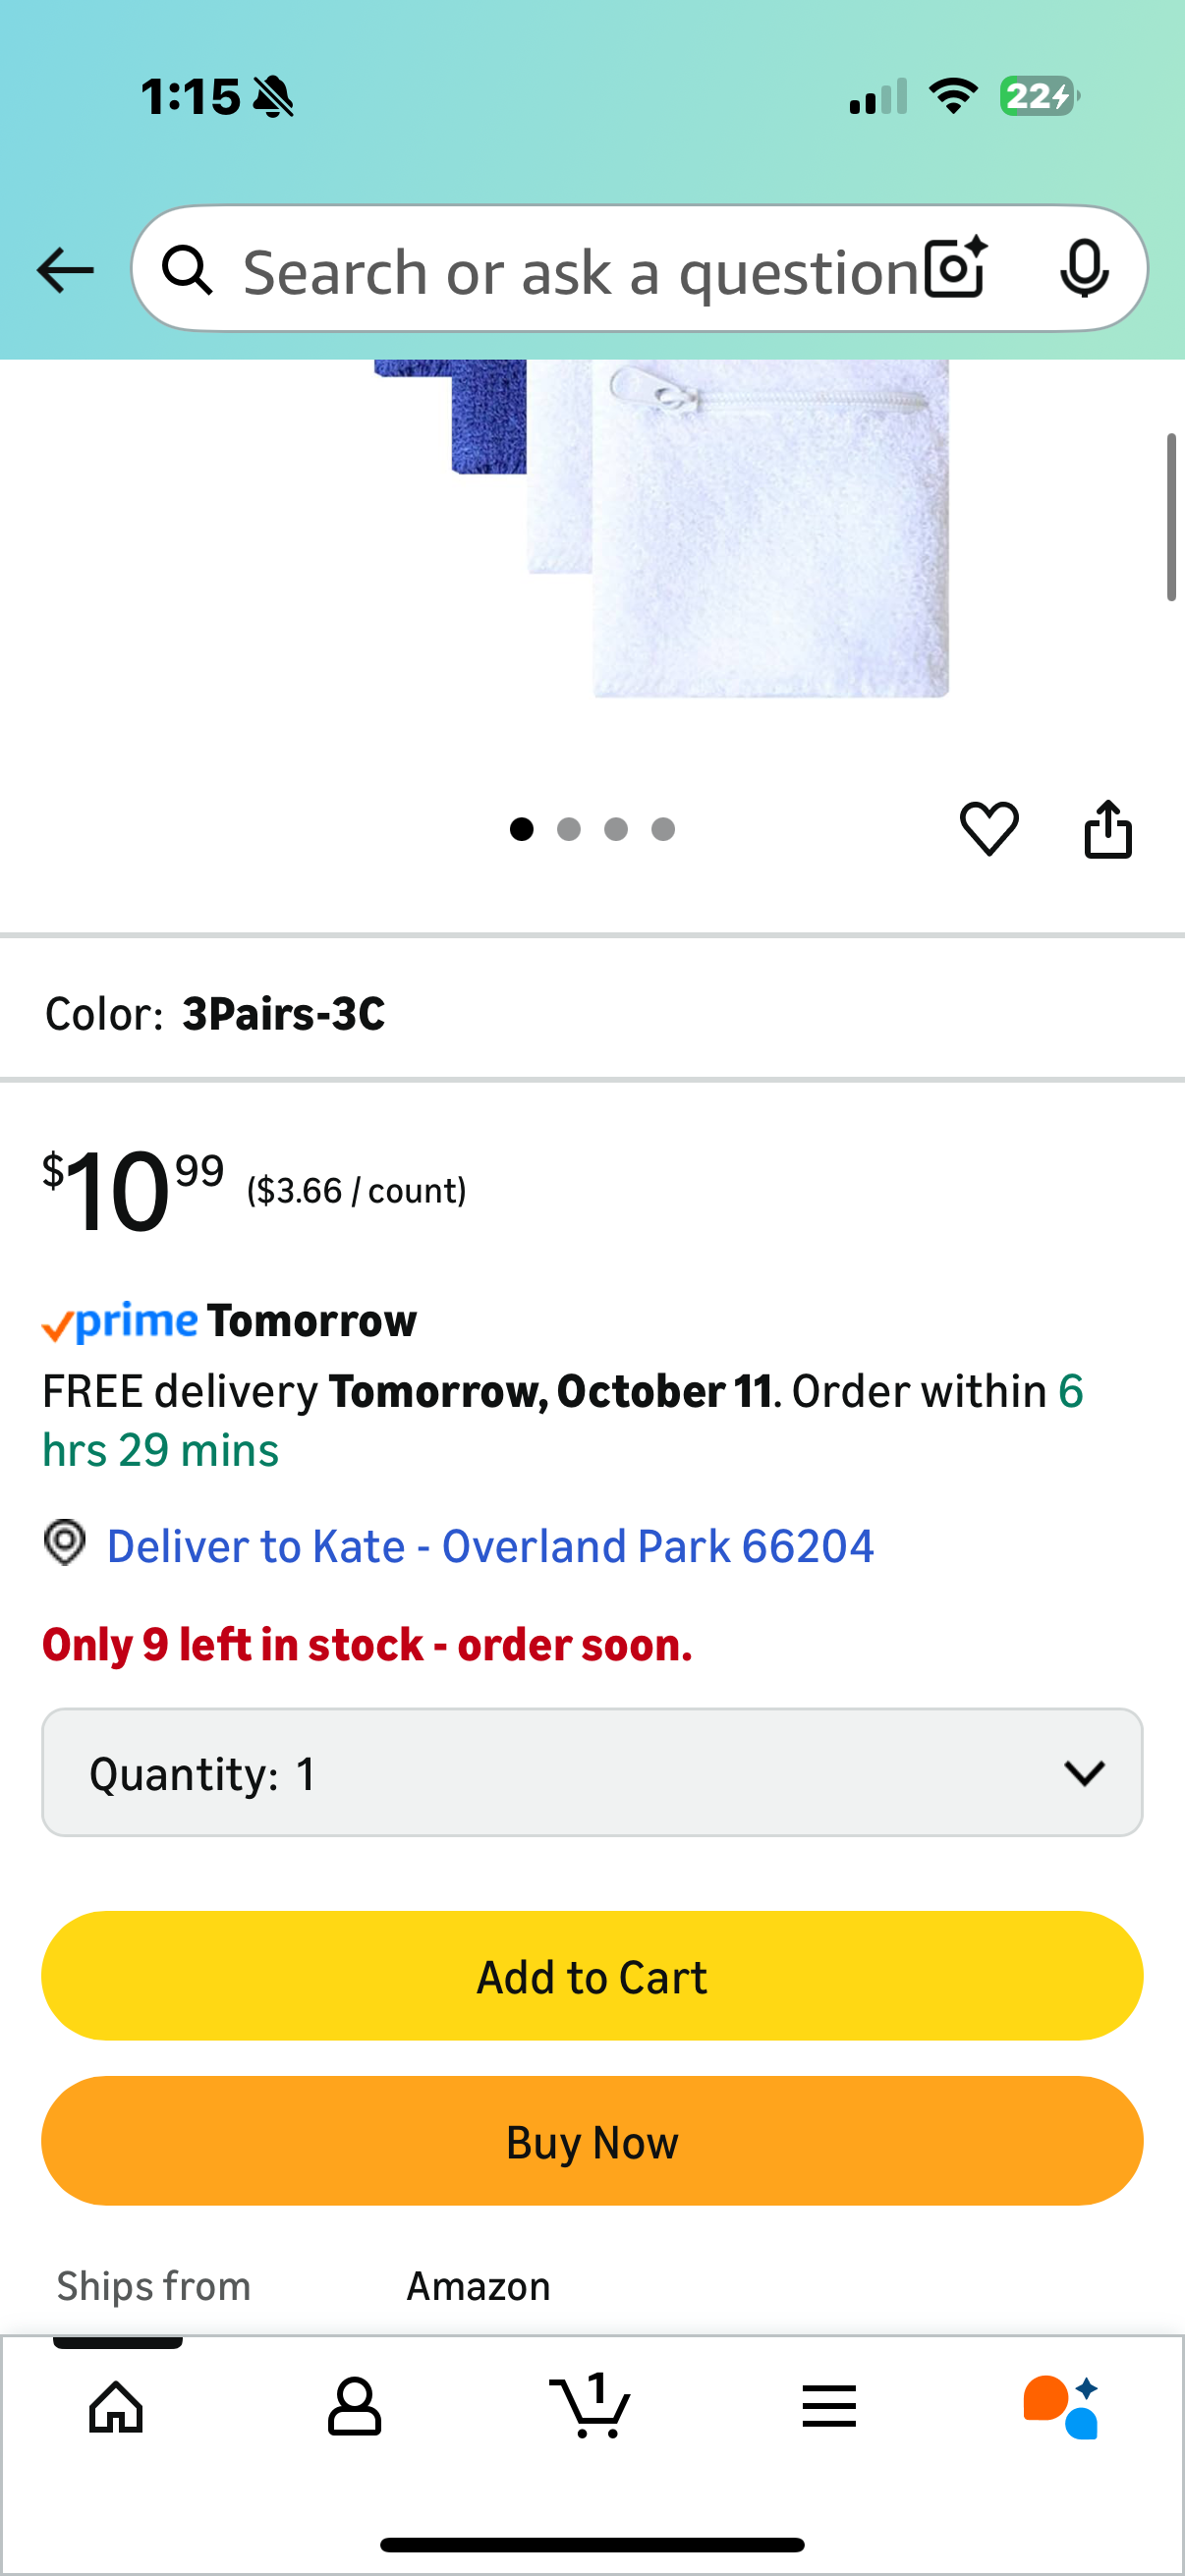Open the account profile tab
This screenshot has width=1185, height=2576.
pyautogui.click(x=354, y=2406)
